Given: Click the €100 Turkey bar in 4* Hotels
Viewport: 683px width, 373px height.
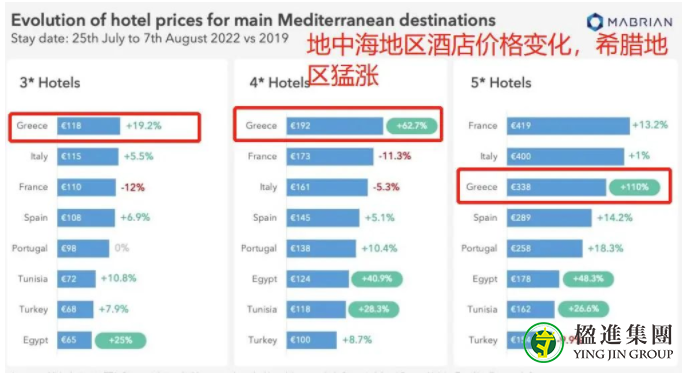Looking at the screenshot, I should click(311, 340).
